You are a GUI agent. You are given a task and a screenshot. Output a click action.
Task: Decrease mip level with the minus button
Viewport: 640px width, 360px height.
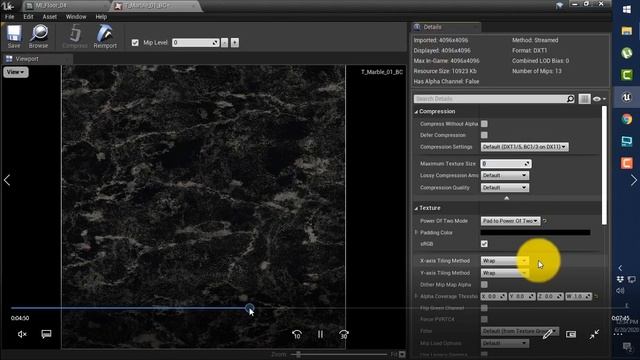224,42
